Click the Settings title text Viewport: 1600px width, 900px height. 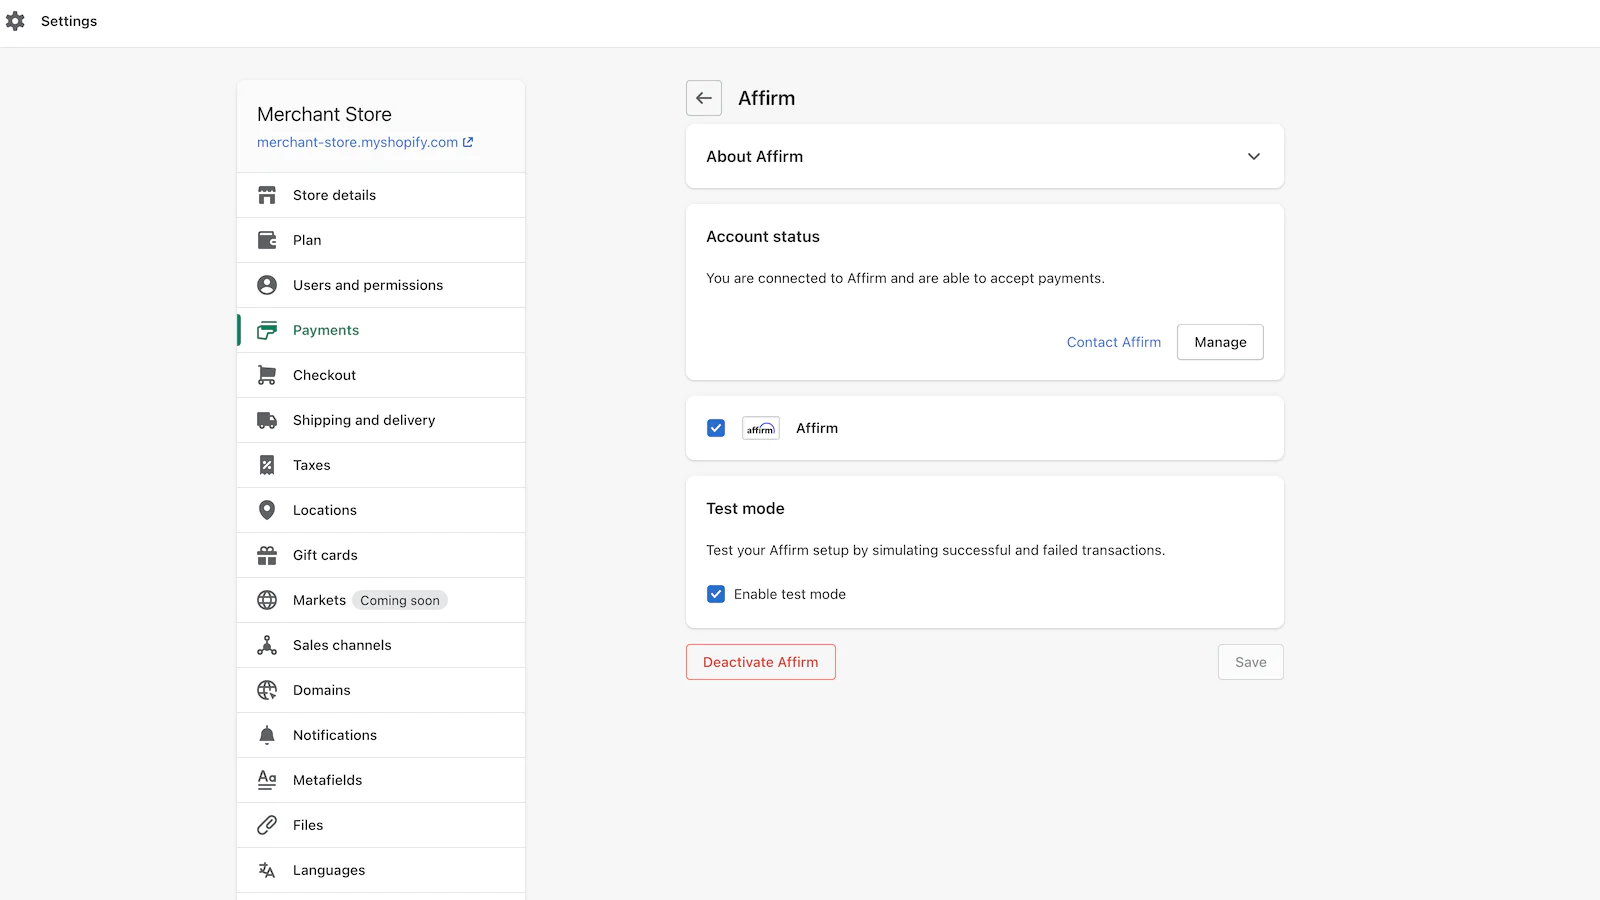pos(69,21)
